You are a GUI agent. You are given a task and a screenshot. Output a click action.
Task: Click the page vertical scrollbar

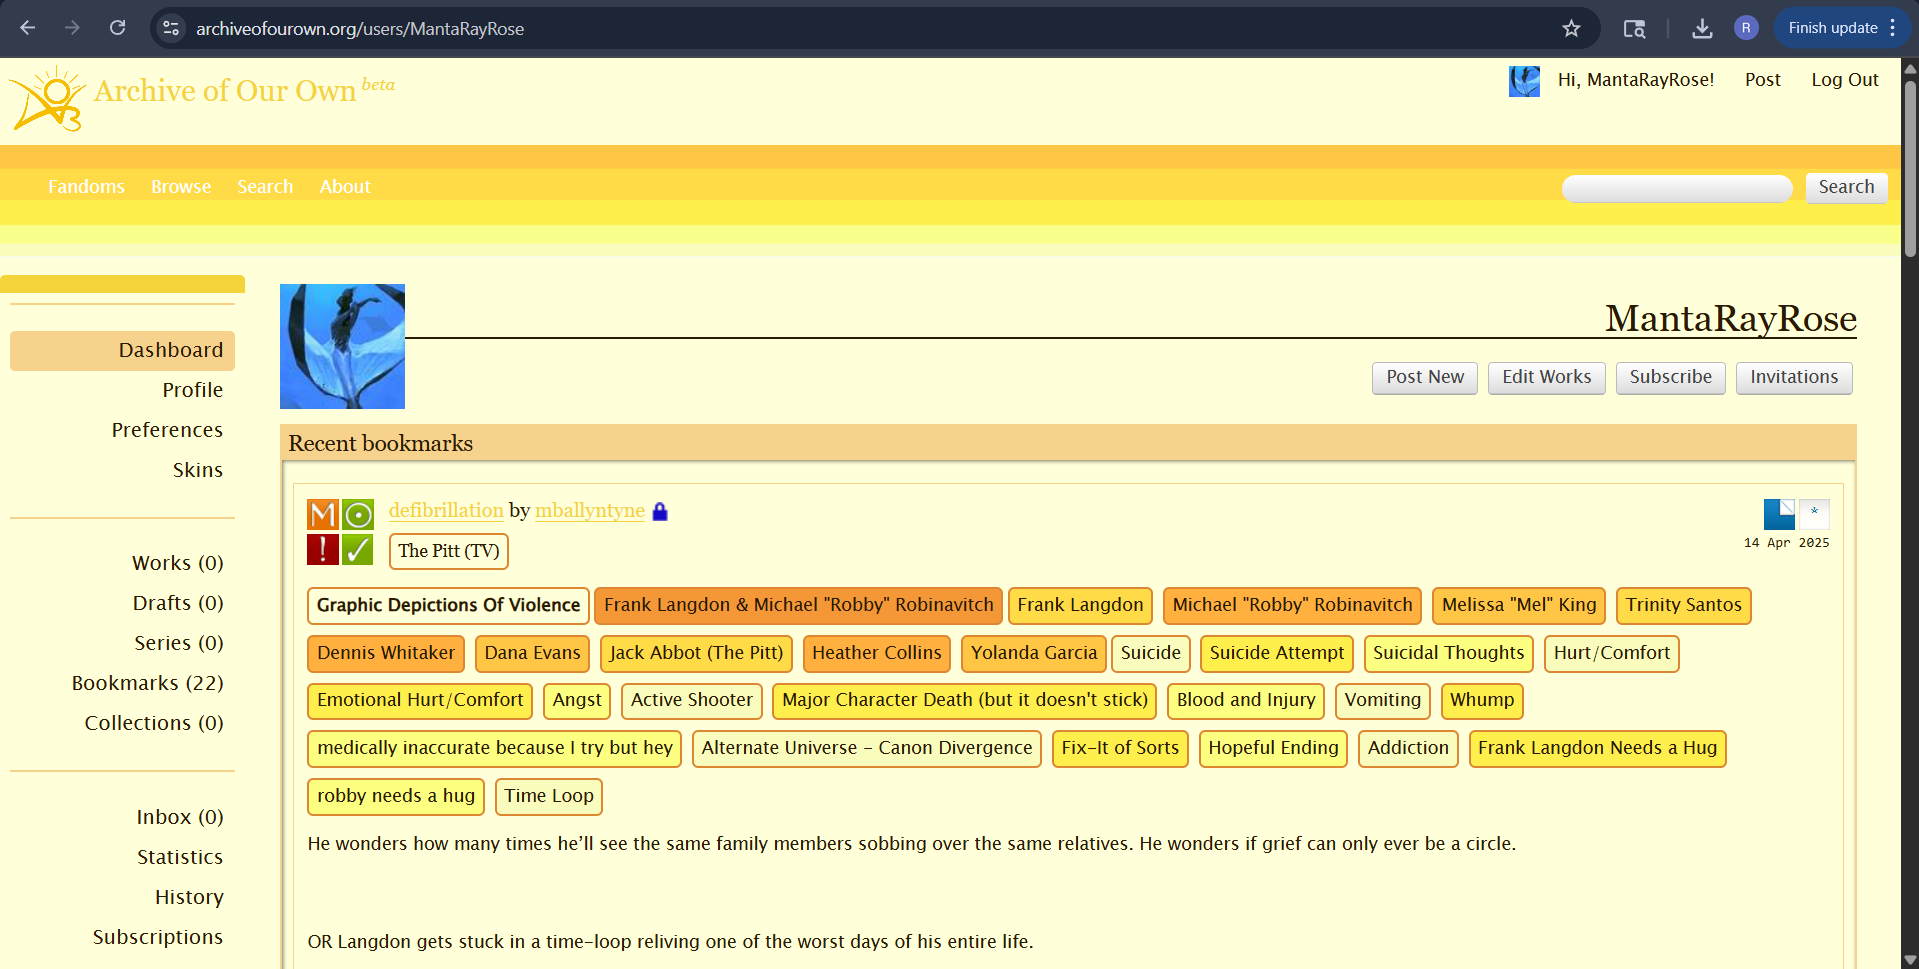pos(1910,170)
